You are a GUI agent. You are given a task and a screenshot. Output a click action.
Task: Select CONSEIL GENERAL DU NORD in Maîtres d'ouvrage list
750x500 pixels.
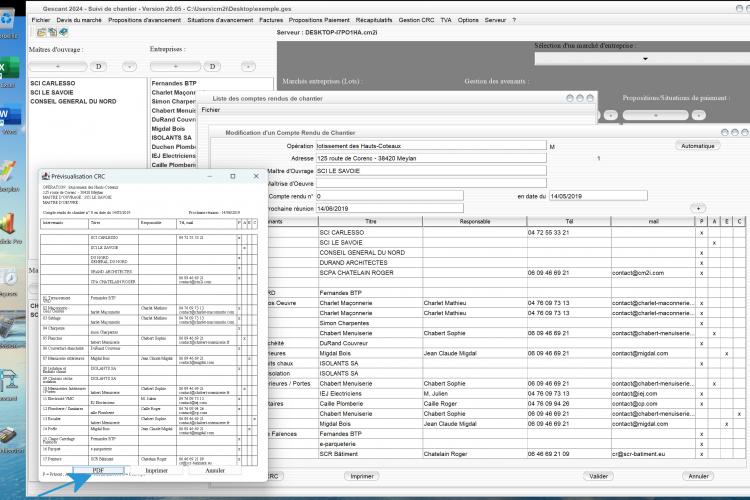[73, 101]
